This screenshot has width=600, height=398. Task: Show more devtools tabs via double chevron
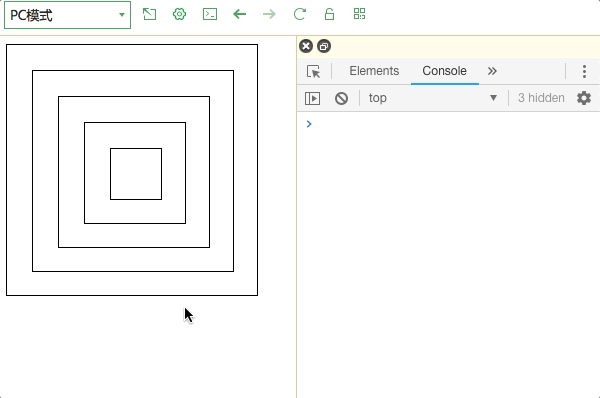click(x=492, y=71)
